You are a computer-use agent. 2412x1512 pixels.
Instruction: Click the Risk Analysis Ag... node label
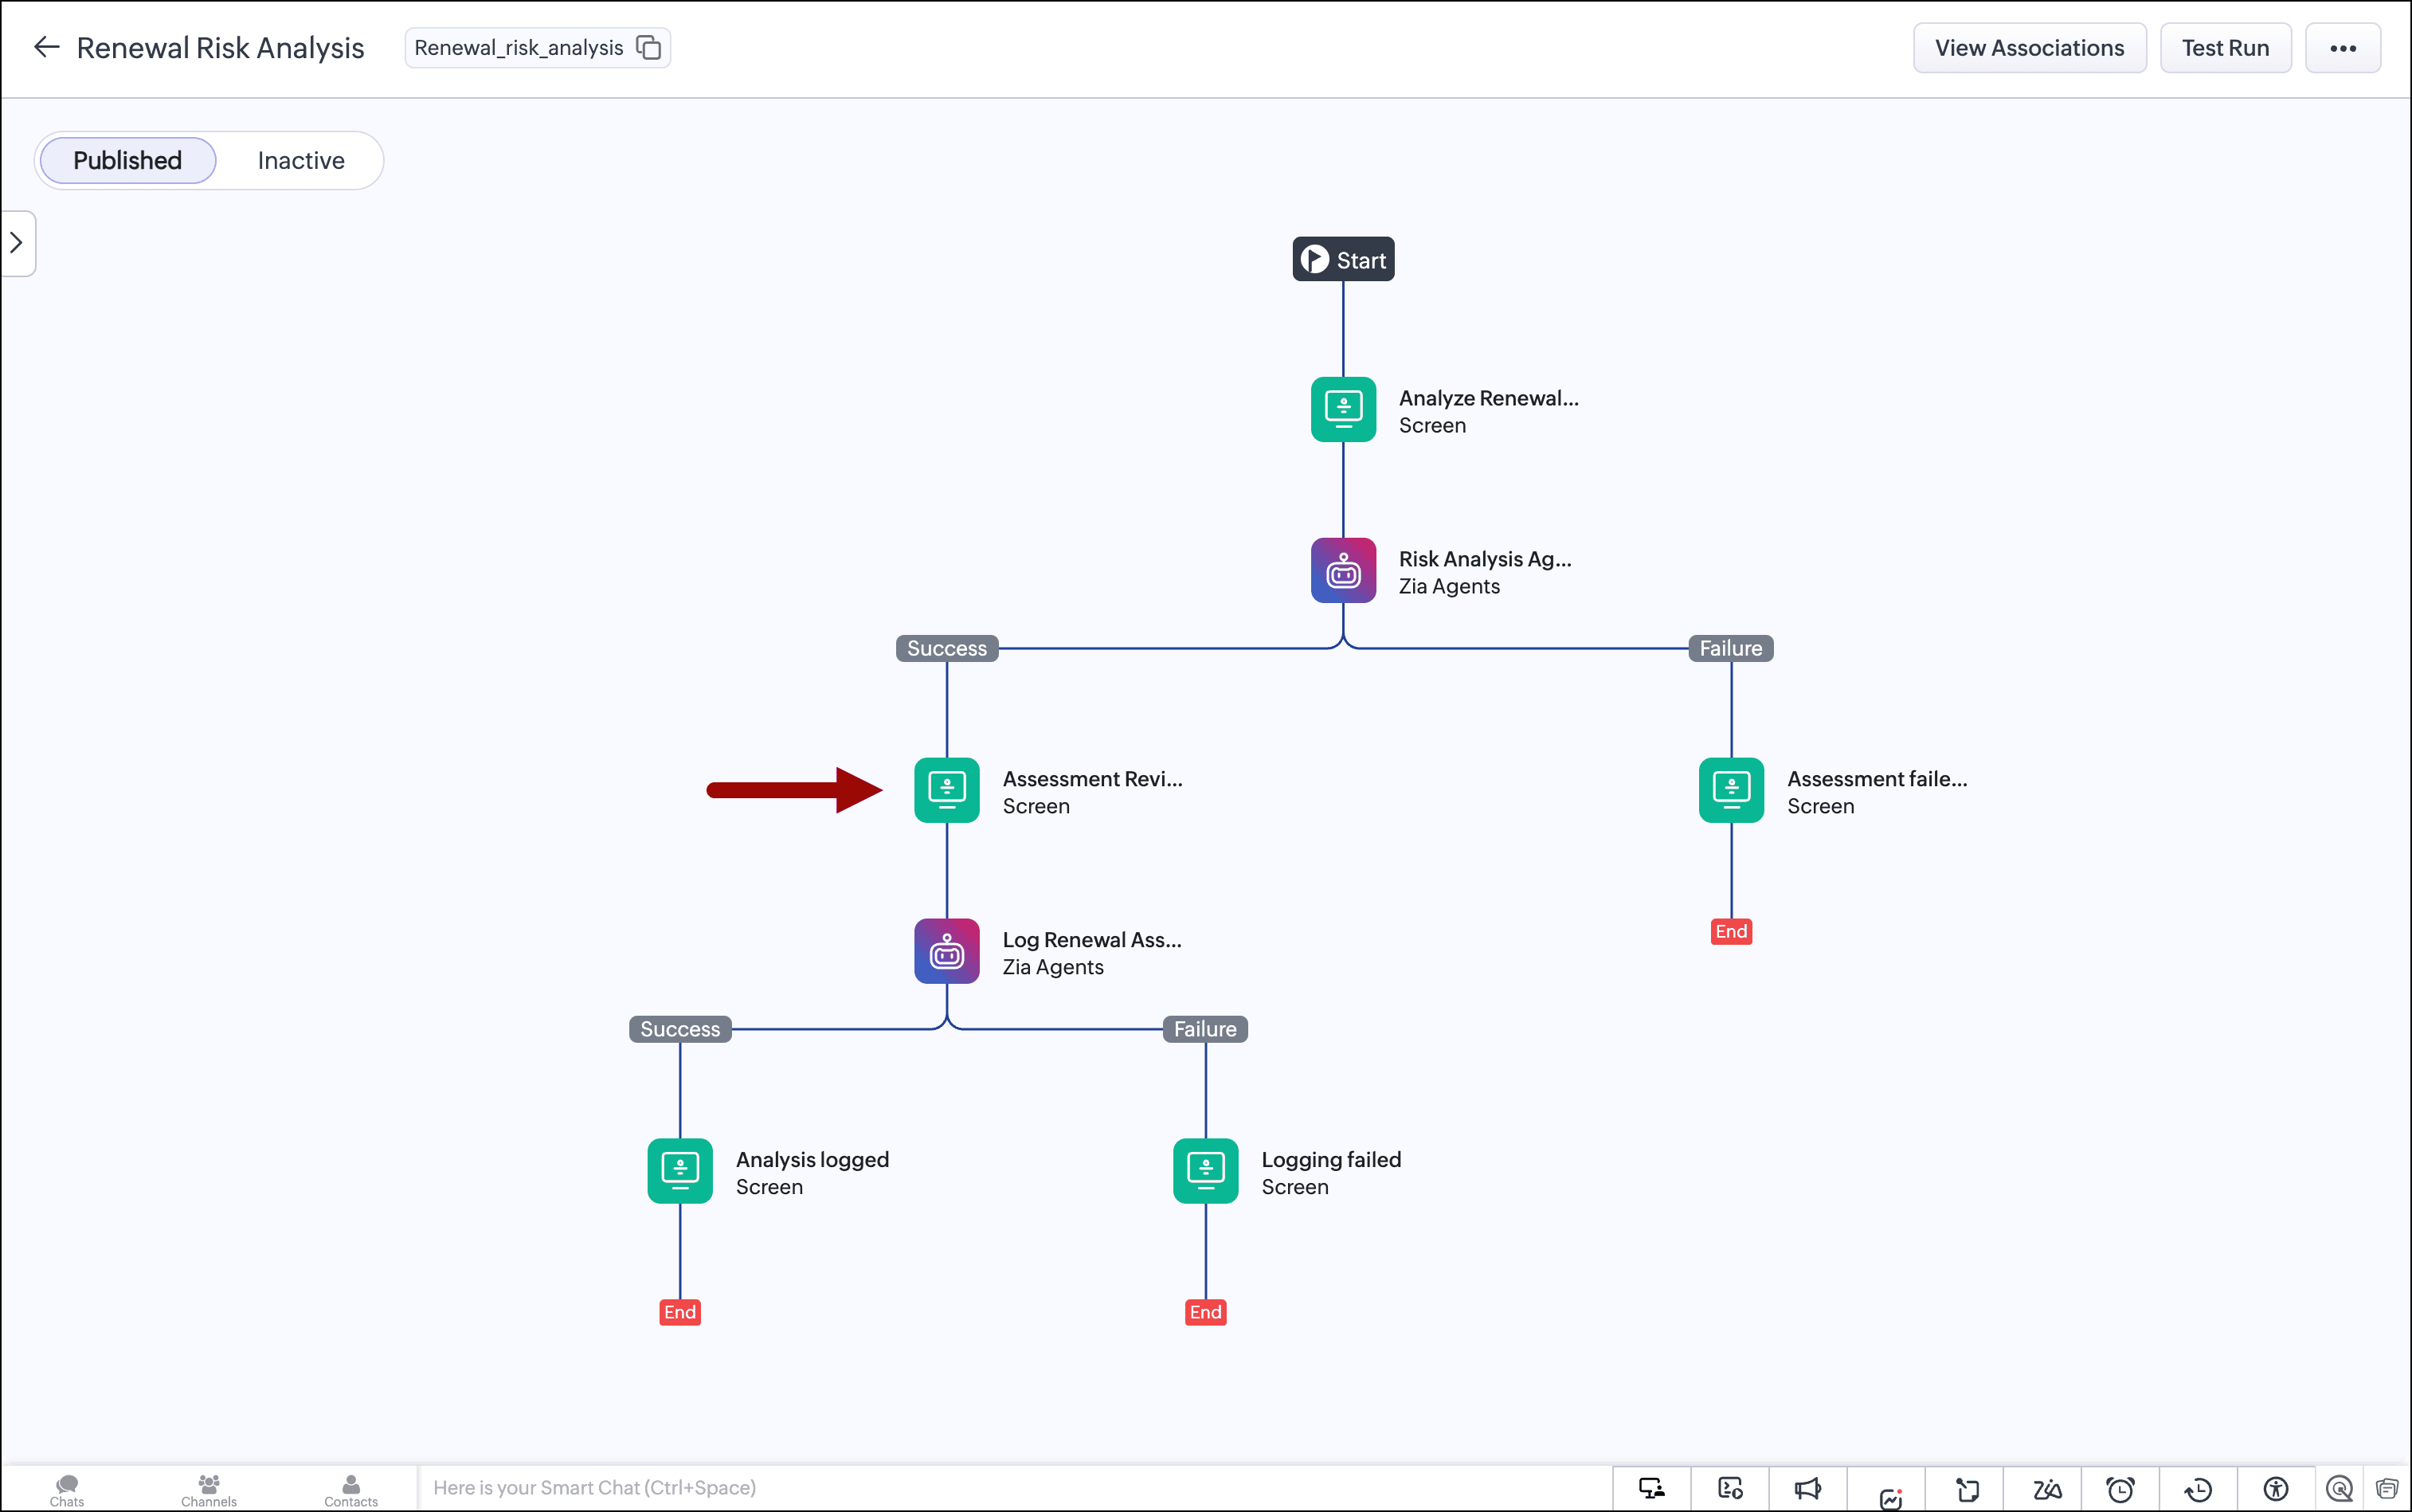click(1485, 559)
